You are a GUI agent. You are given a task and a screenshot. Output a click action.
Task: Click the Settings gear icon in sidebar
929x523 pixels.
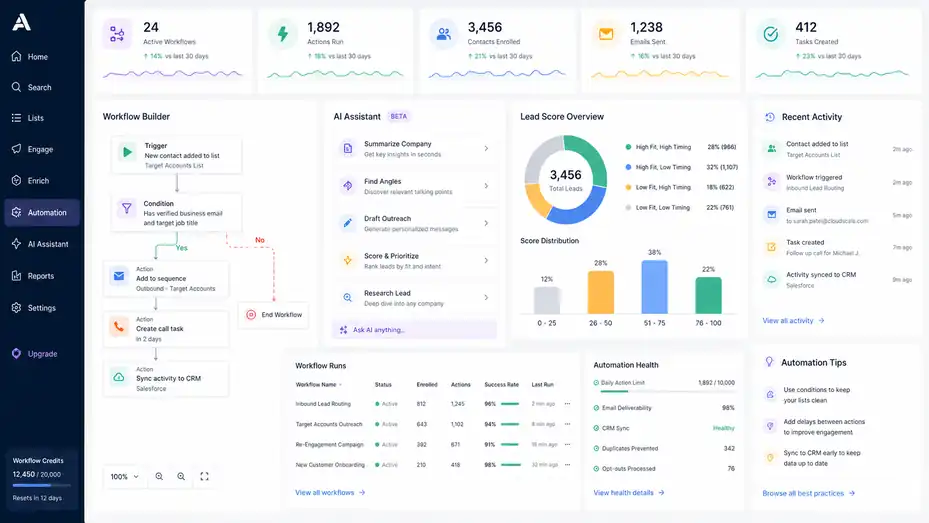[16, 307]
